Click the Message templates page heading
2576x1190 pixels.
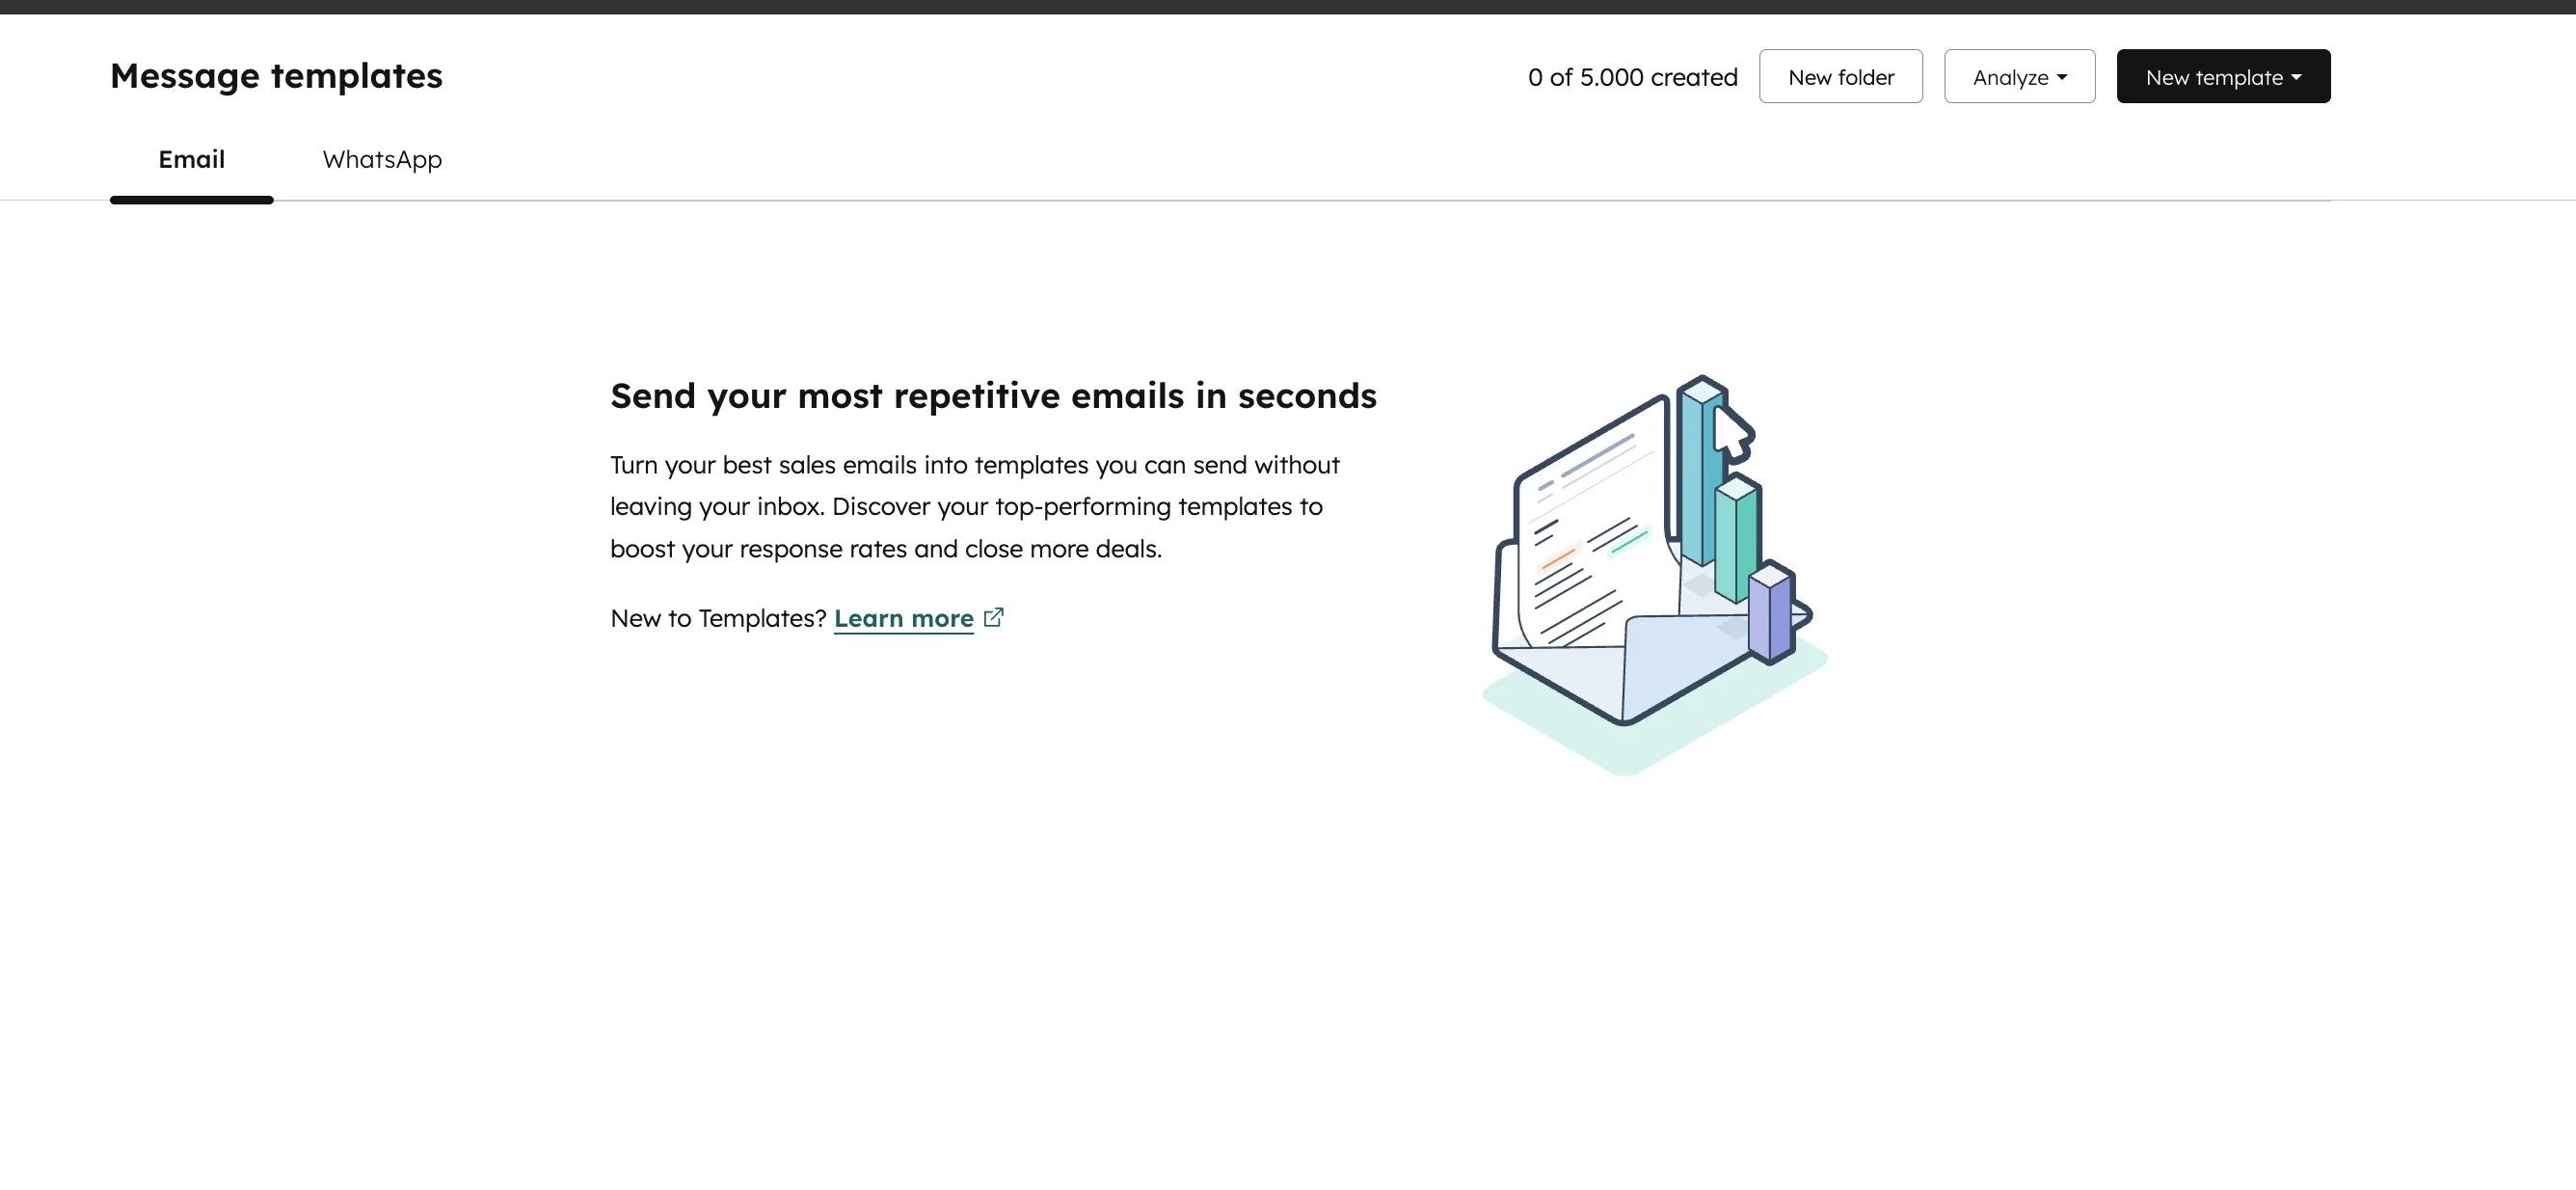[x=277, y=75]
